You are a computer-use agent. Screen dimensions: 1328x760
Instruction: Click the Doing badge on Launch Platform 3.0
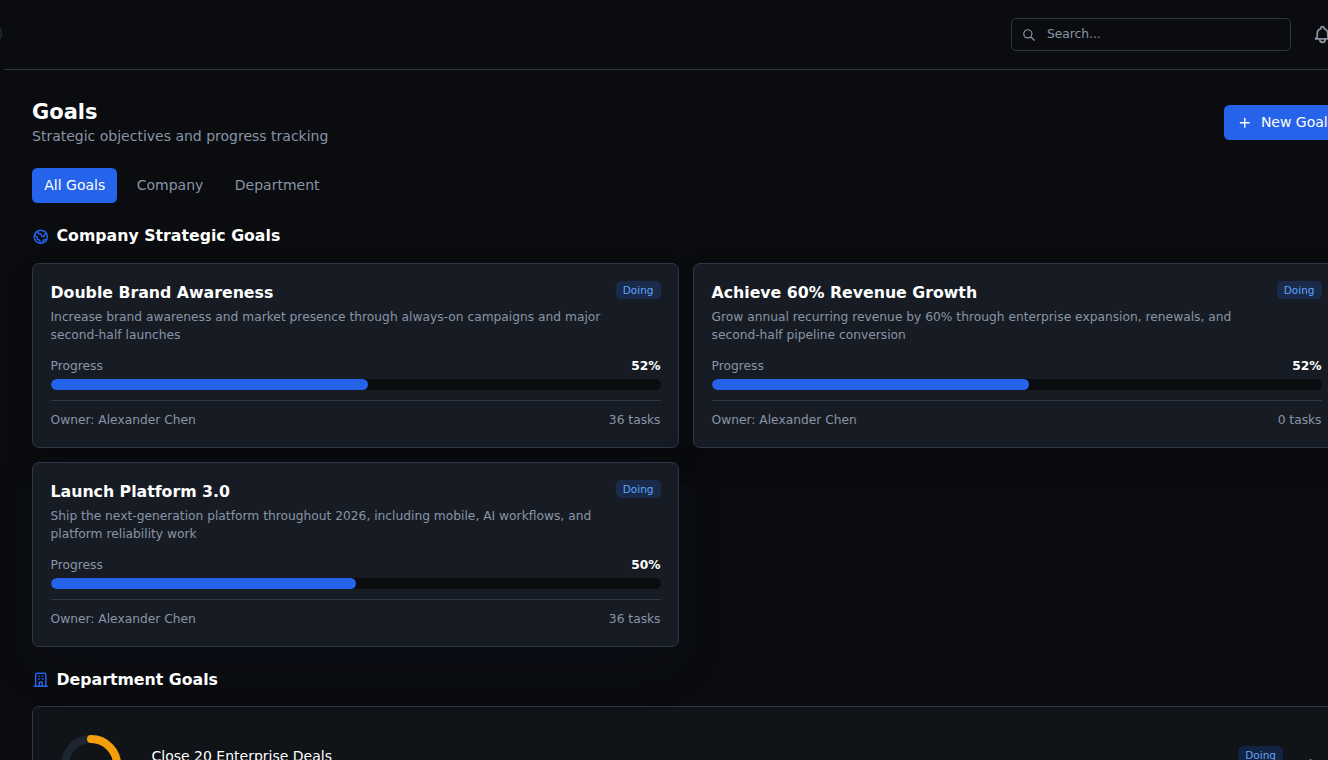coord(638,489)
